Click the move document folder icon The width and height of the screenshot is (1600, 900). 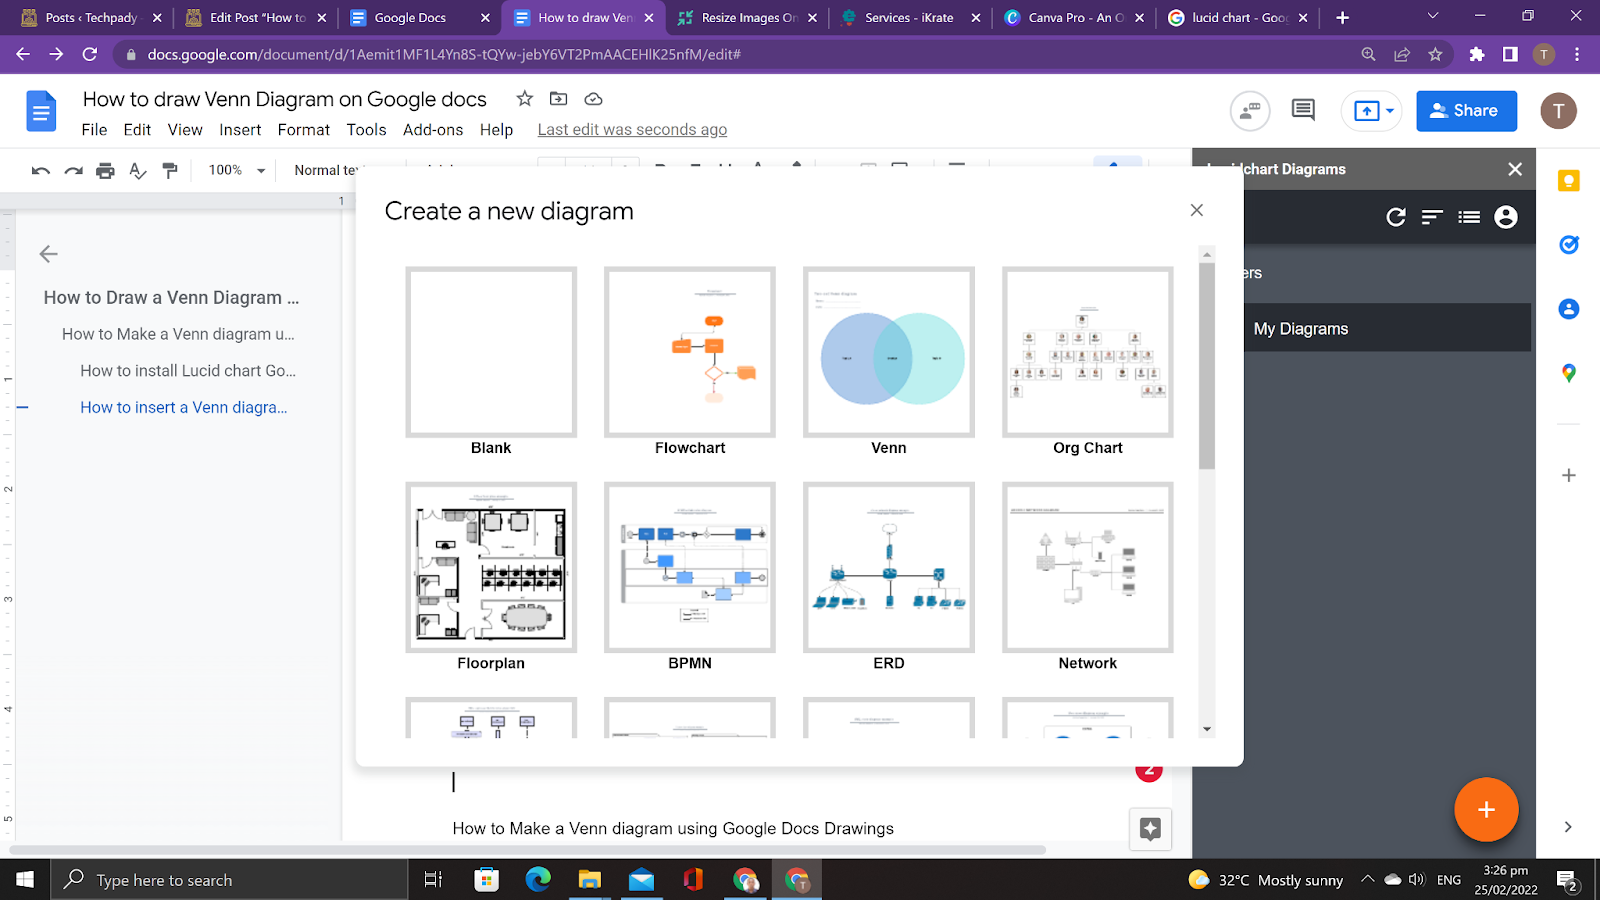[x=558, y=98]
